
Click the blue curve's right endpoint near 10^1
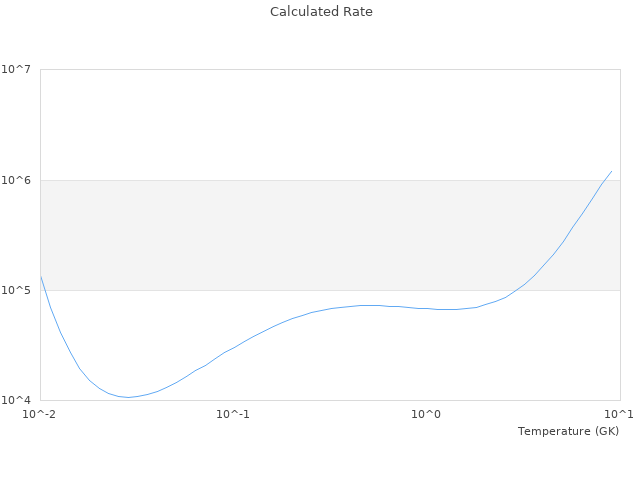click(x=611, y=171)
